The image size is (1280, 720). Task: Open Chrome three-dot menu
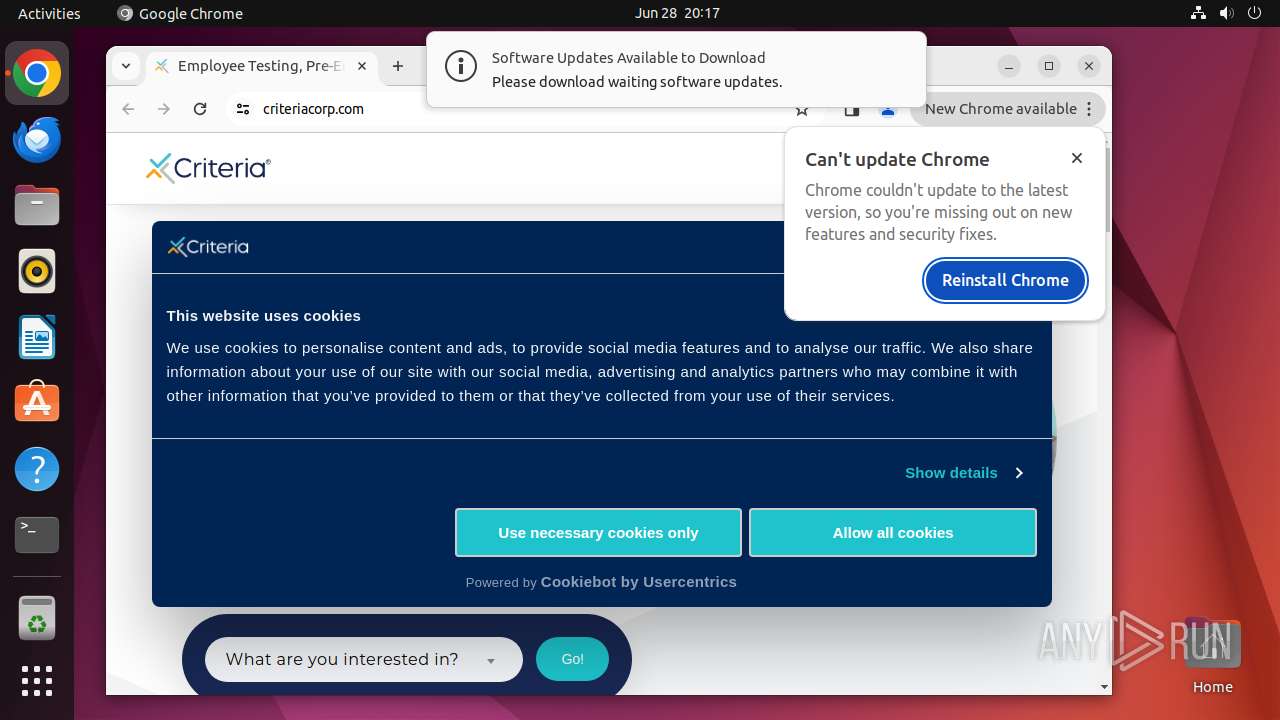pos(1089,109)
